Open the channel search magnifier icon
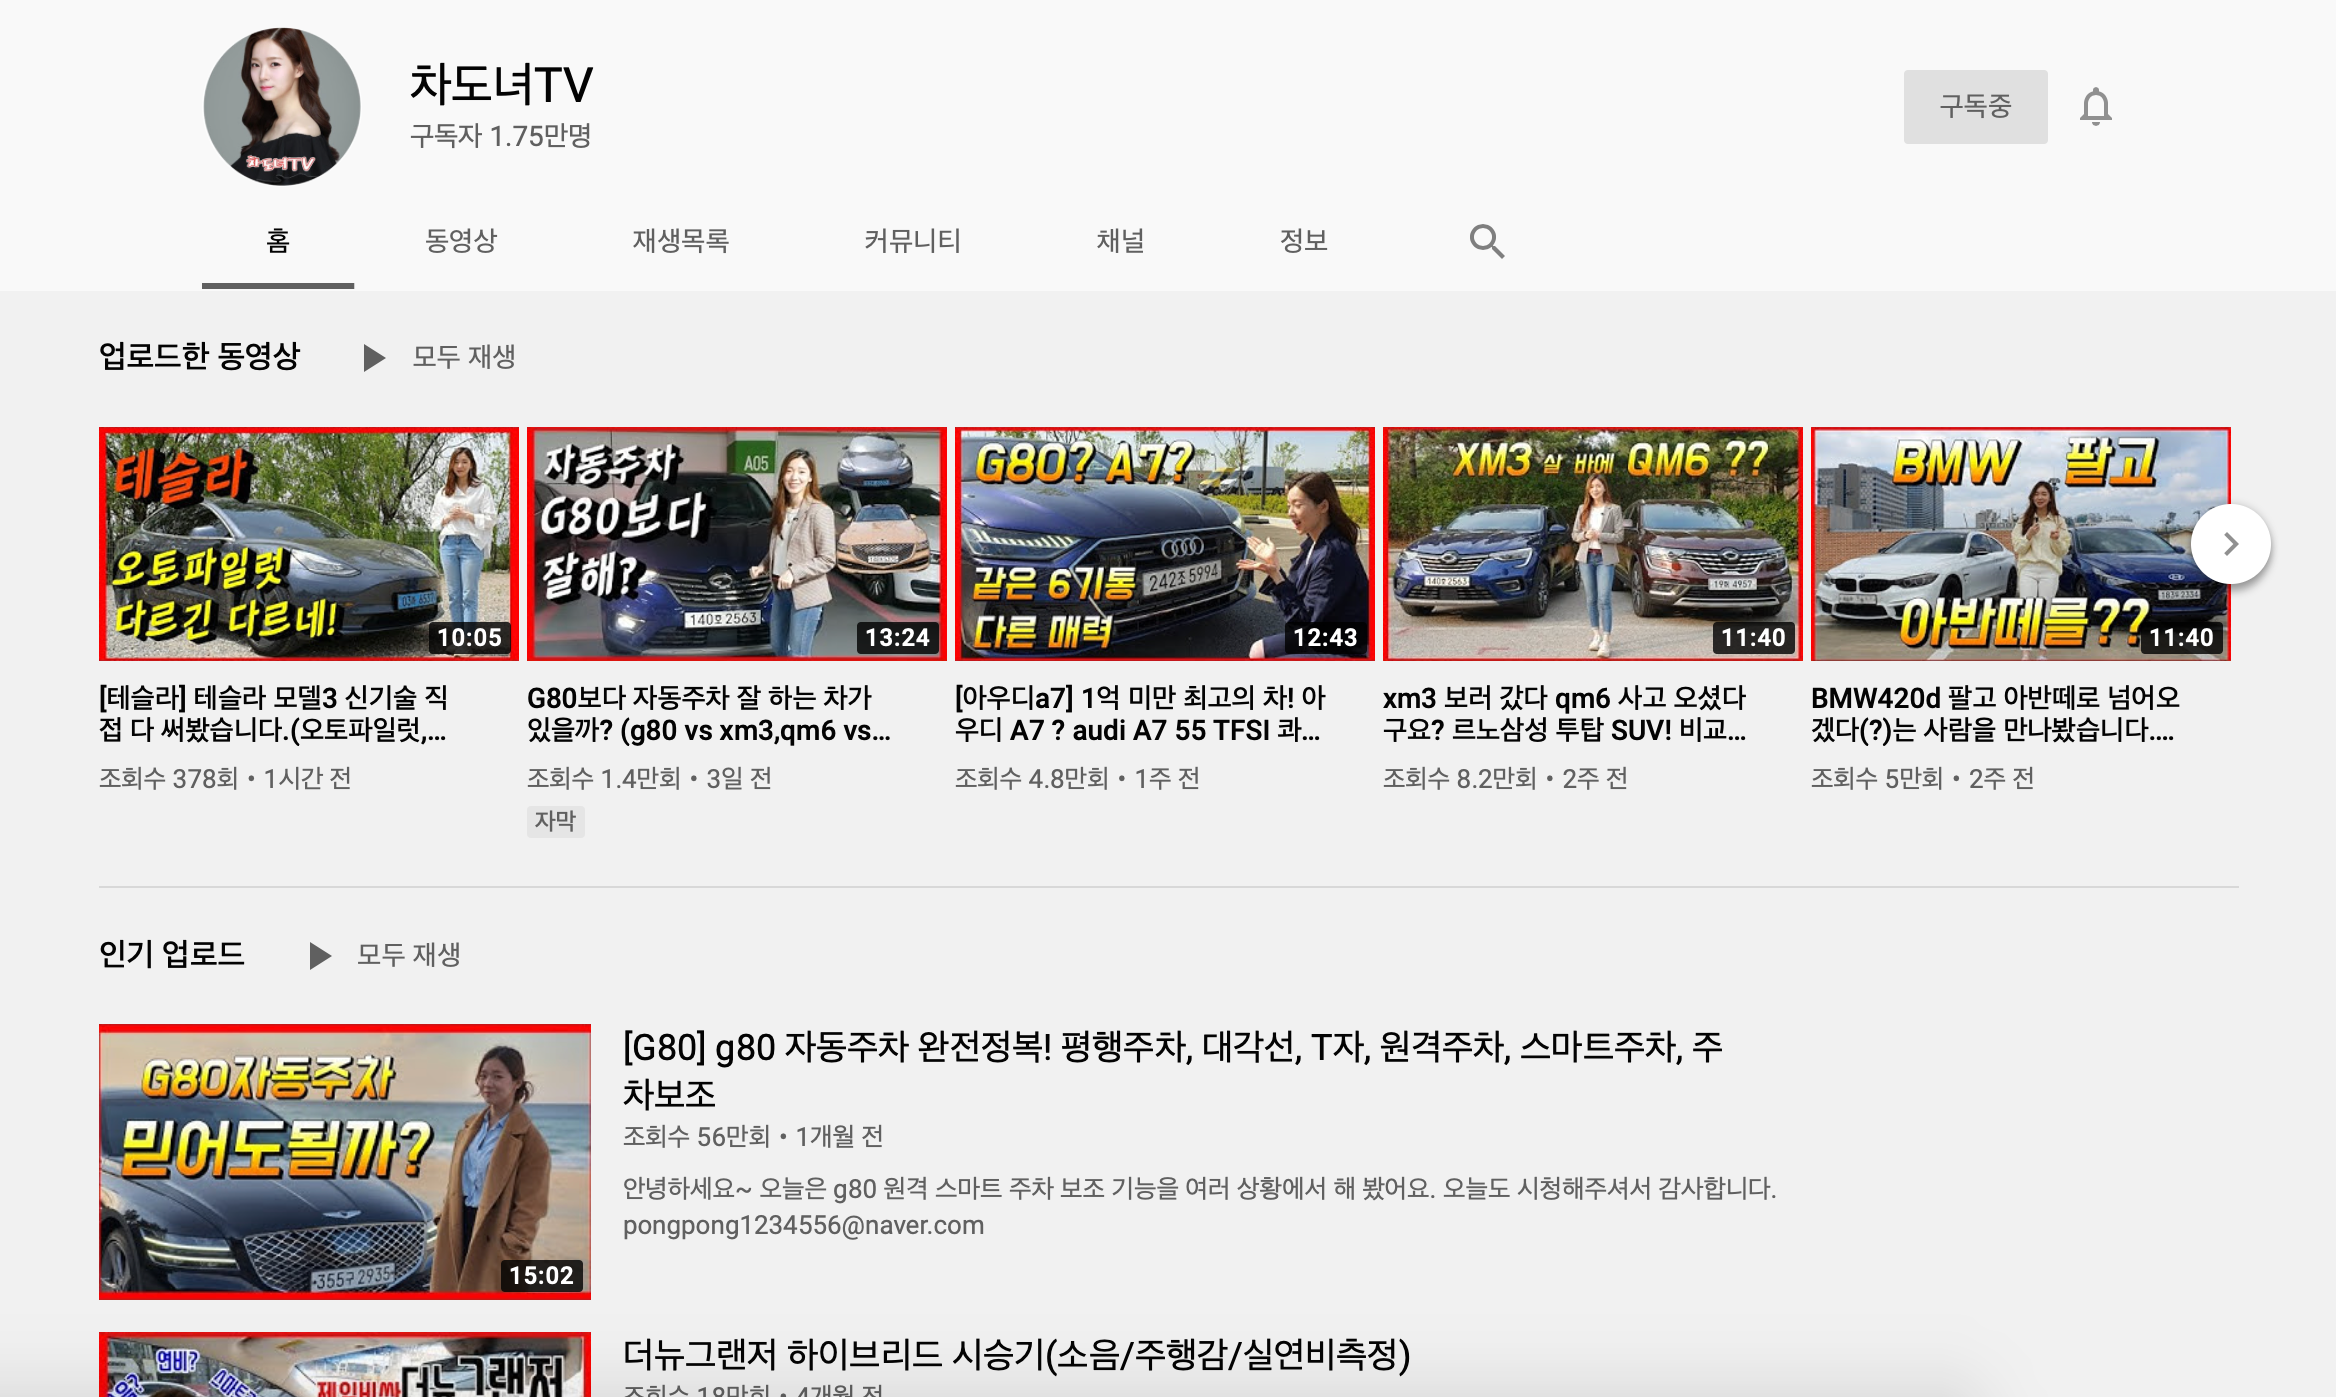2336x1397 pixels. (1486, 241)
